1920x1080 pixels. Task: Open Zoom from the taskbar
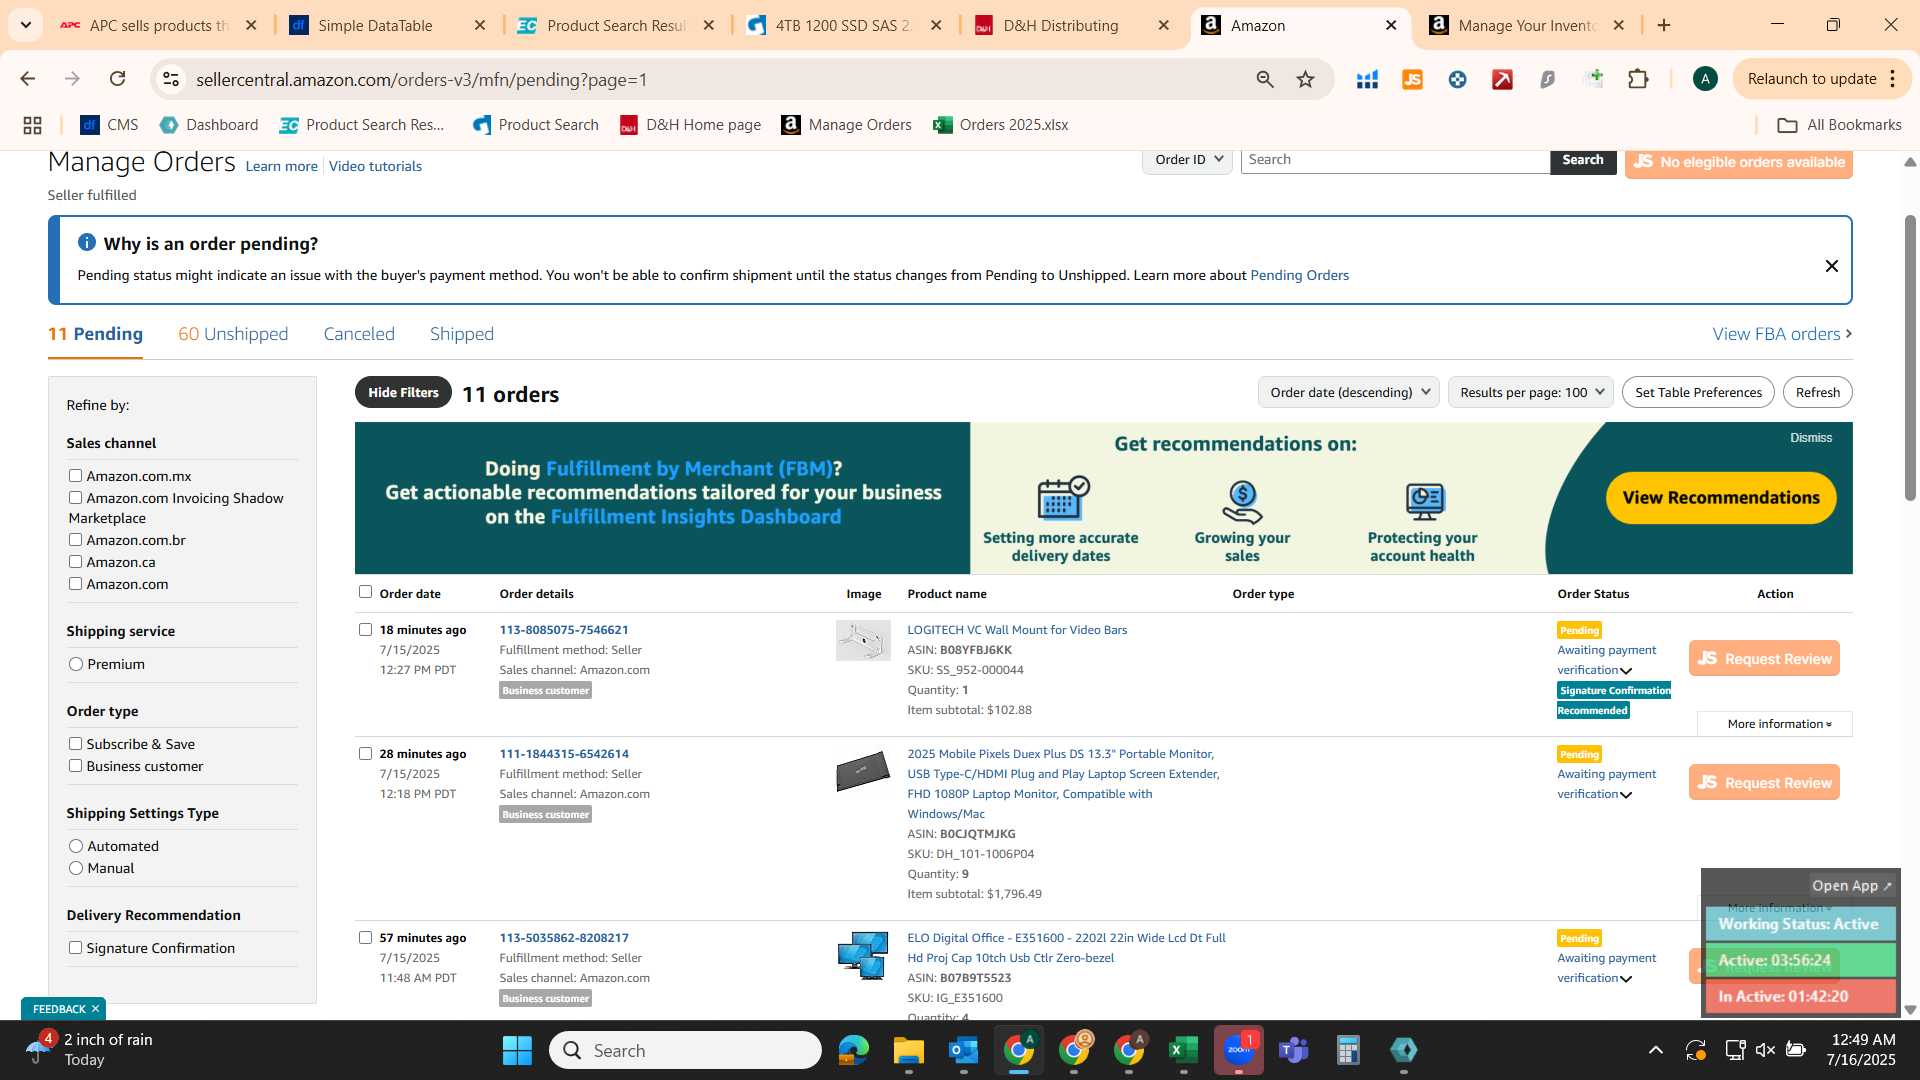tap(1238, 1050)
